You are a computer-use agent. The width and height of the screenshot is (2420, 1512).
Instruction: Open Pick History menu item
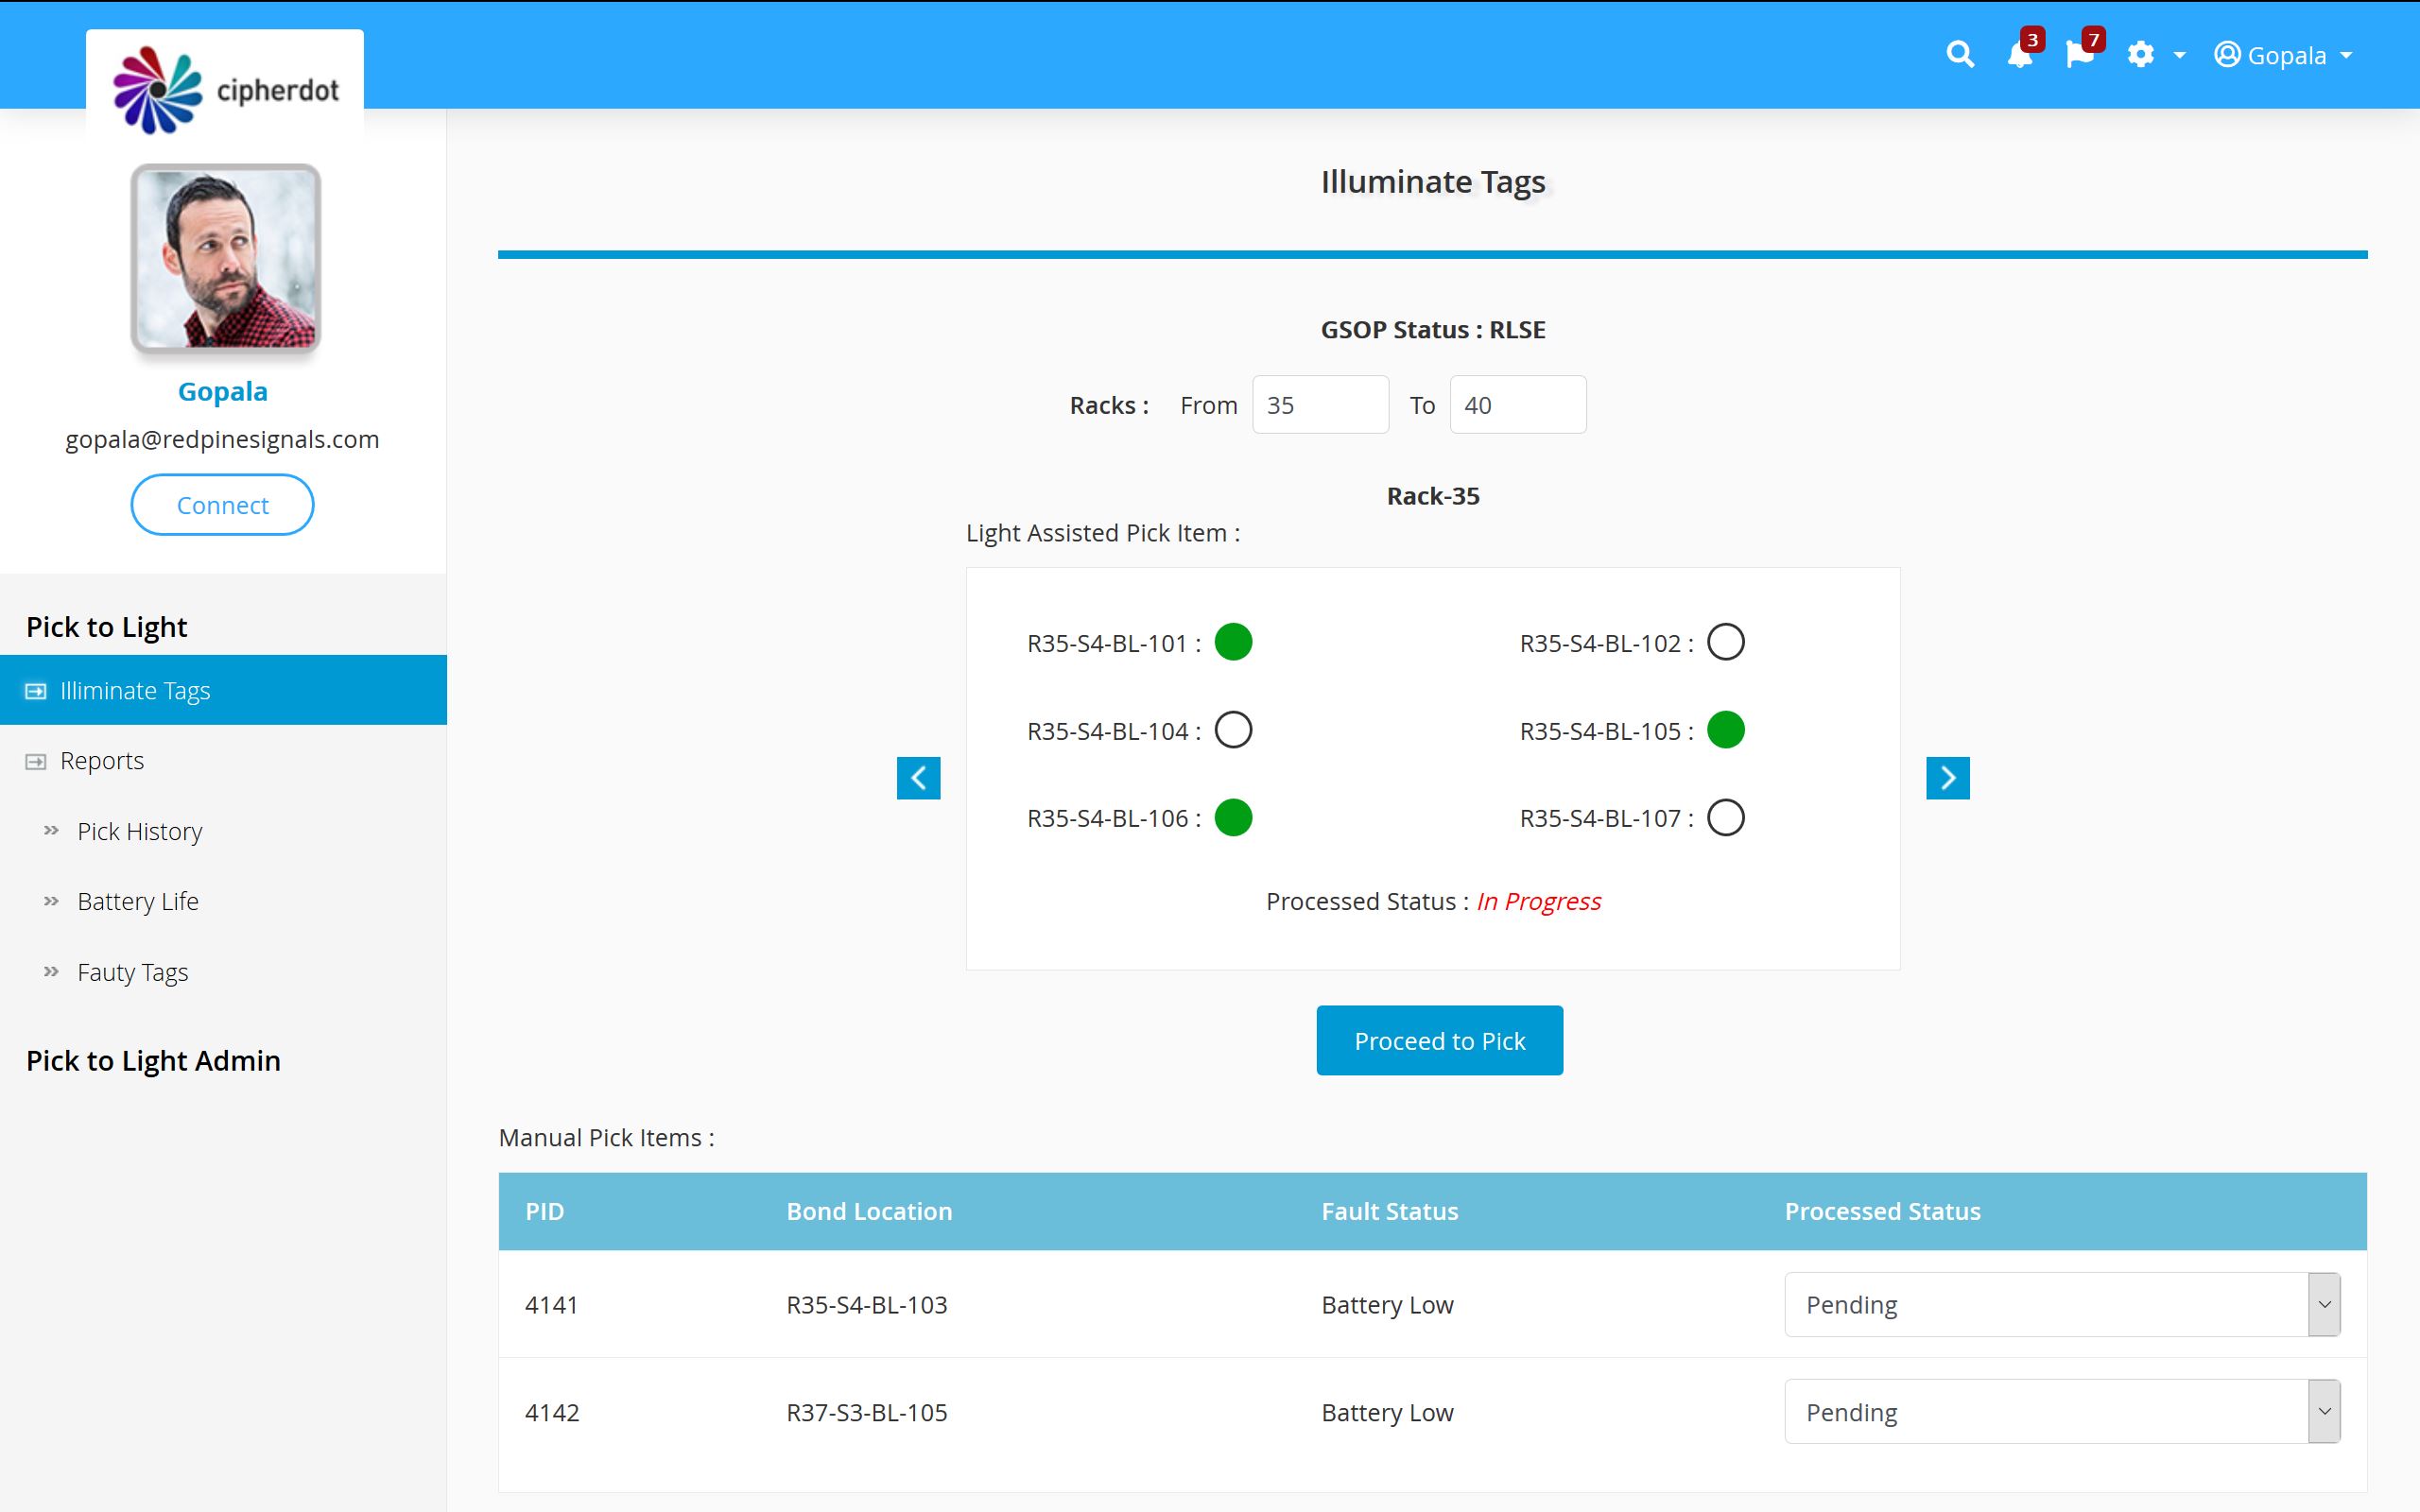pos(140,831)
